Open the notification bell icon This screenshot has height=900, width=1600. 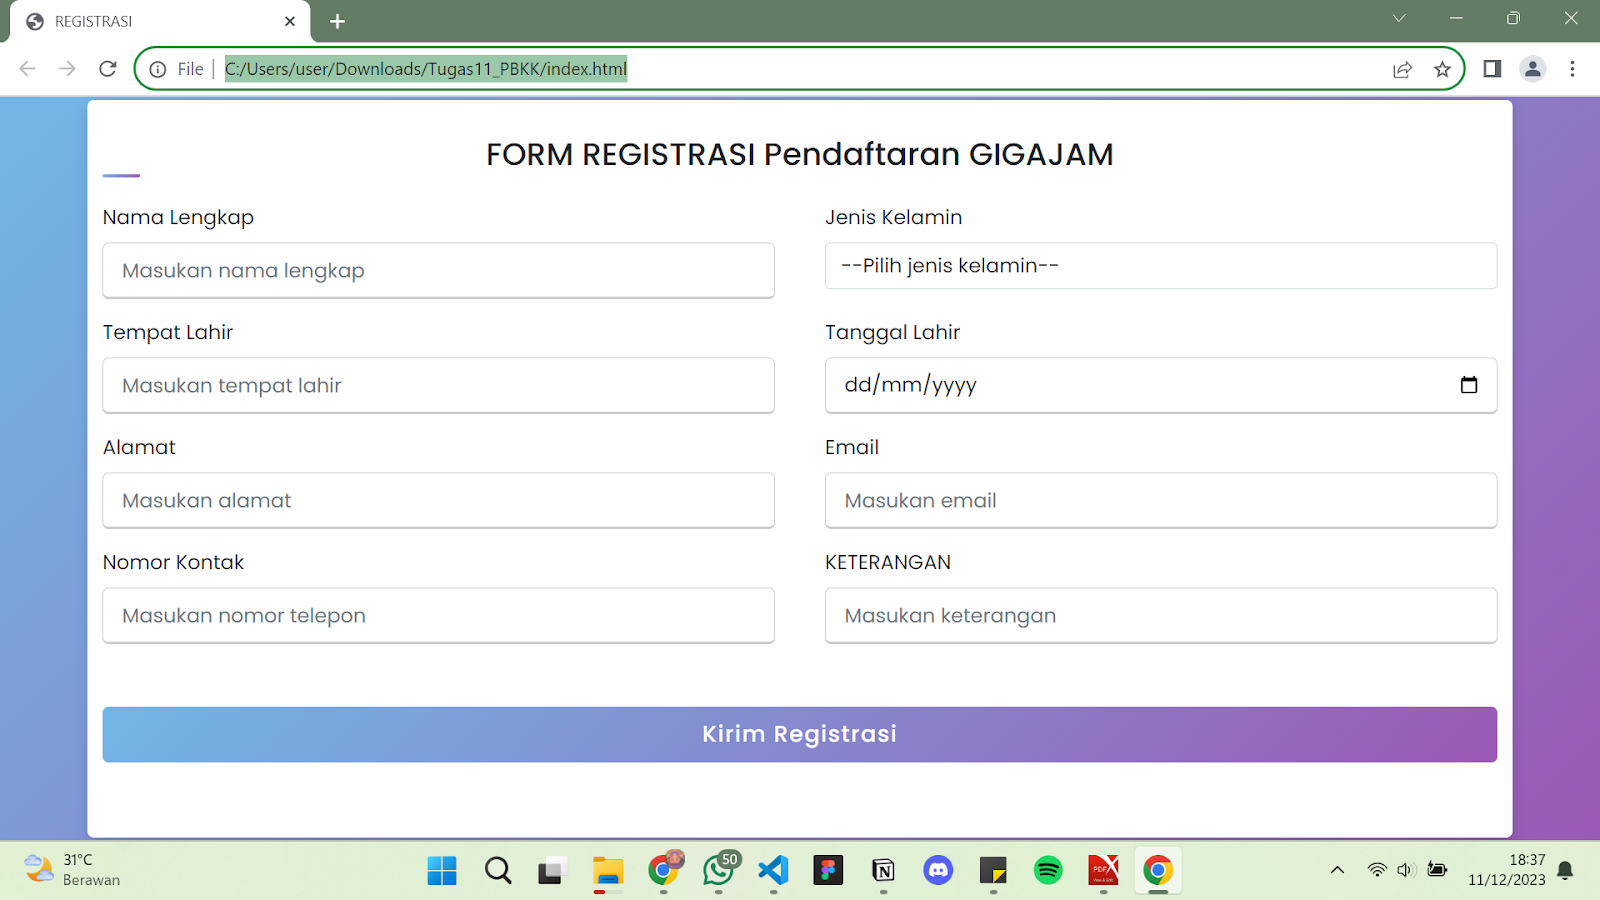(x=1566, y=870)
